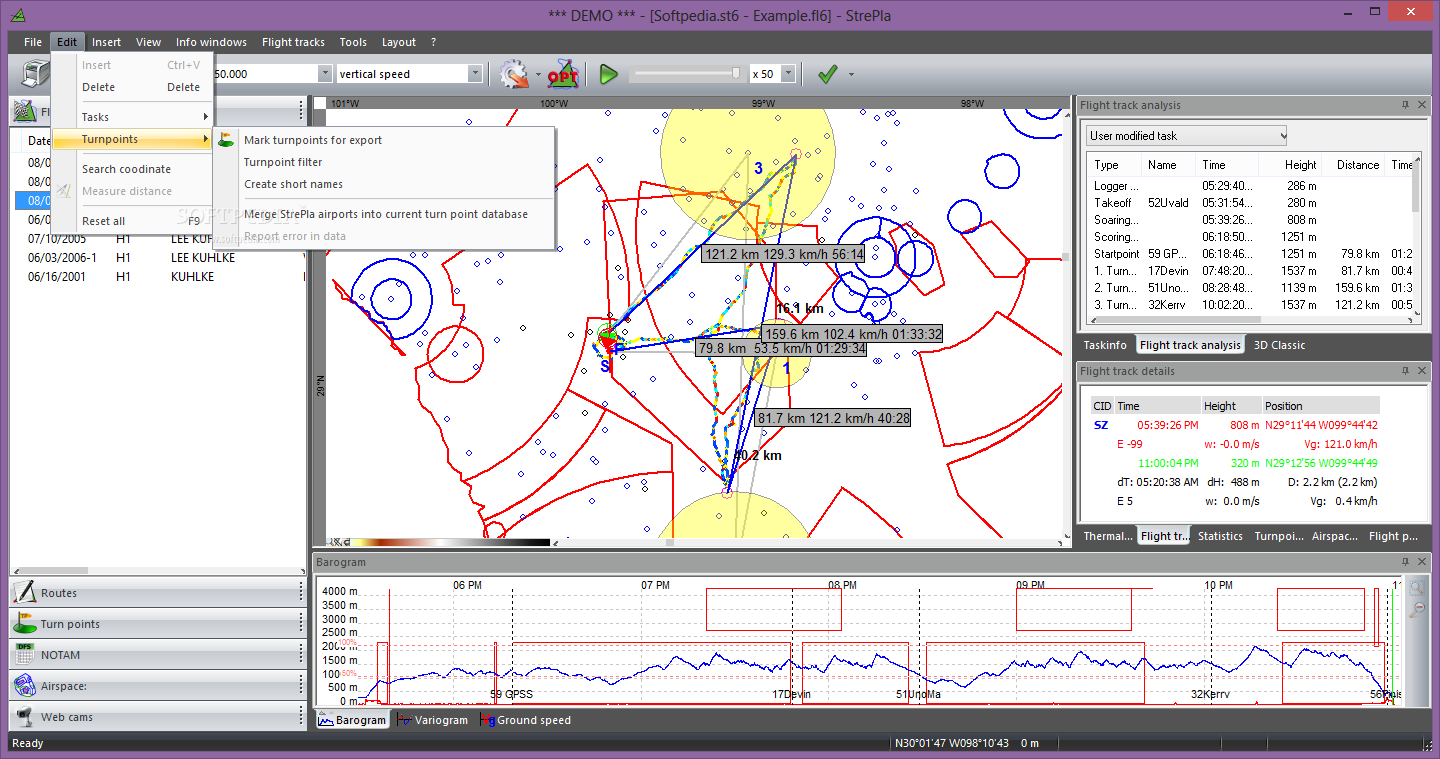Select the 1. Turn 17Devin row in analysis table
Viewport: 1440px width, 759px height.
[x=1250, y=271]
